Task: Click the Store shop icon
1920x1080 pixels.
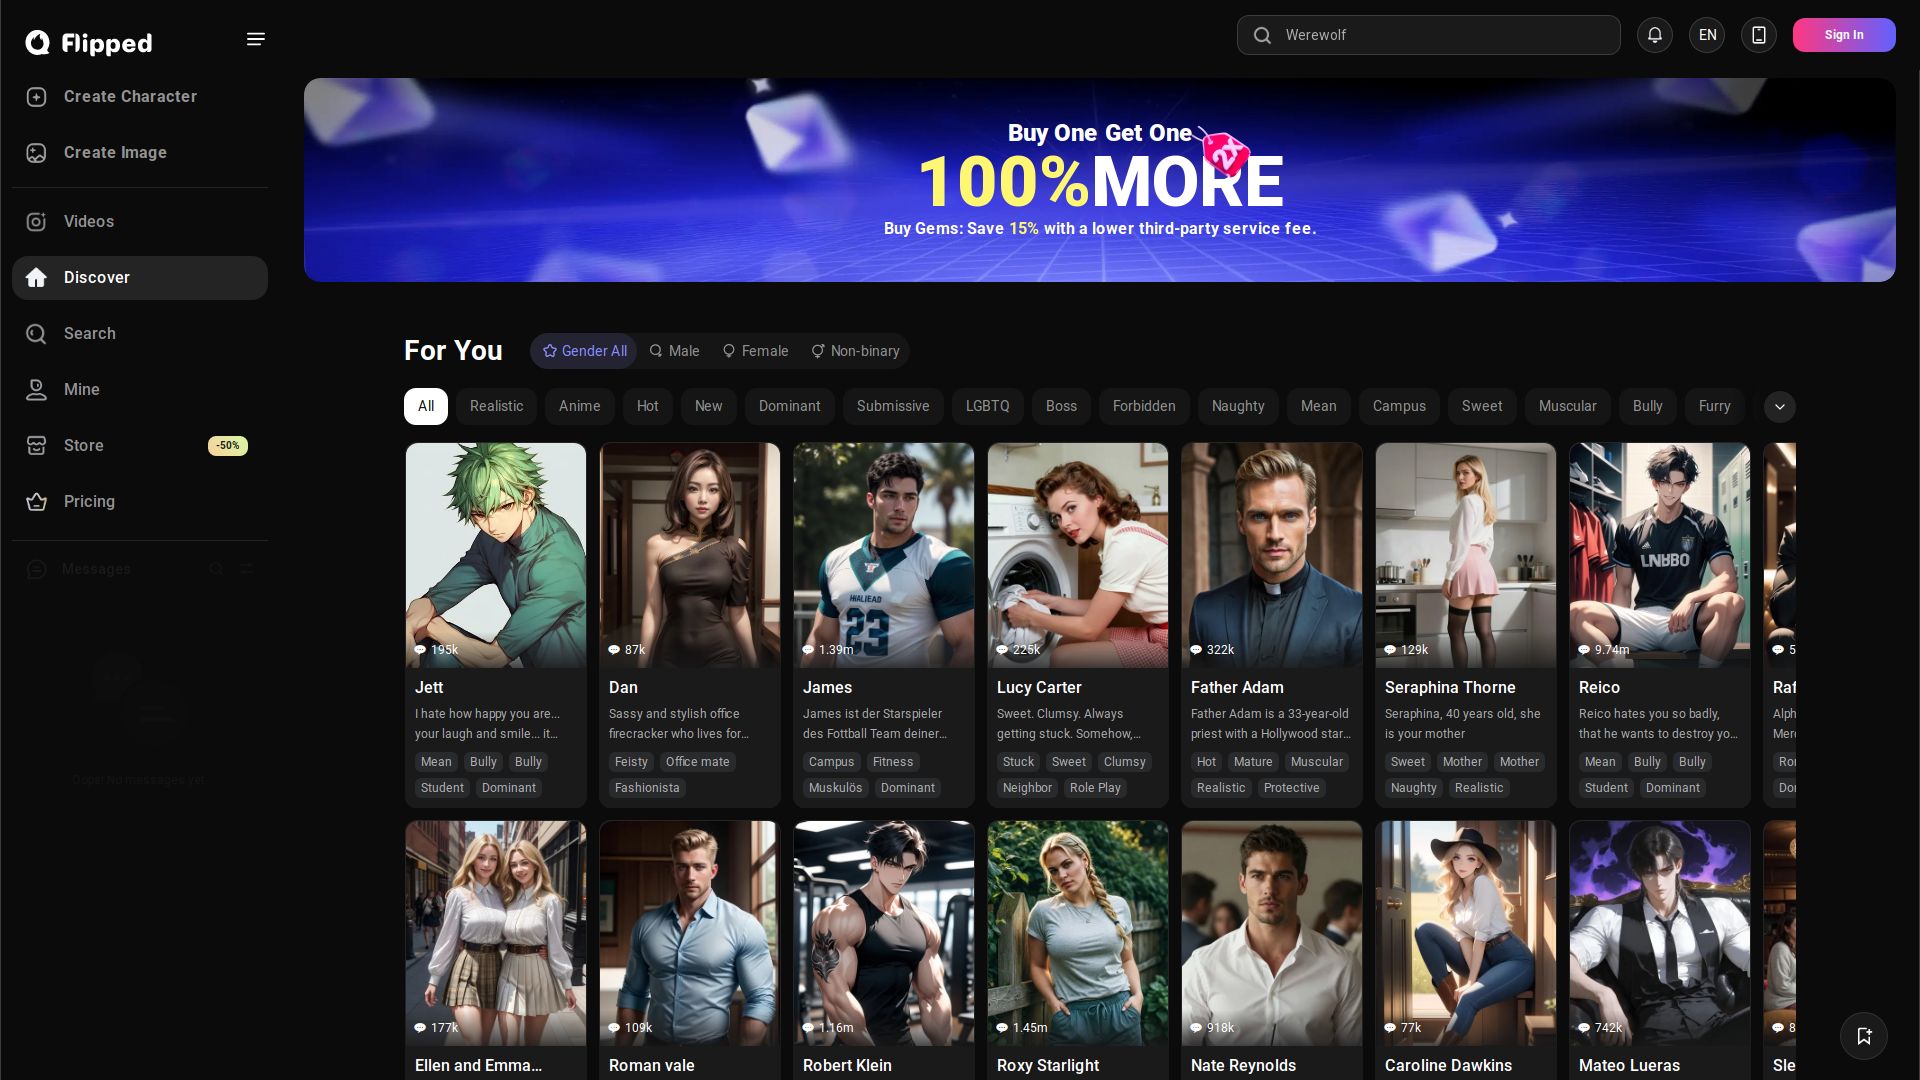Action: [x=37, y=446]
